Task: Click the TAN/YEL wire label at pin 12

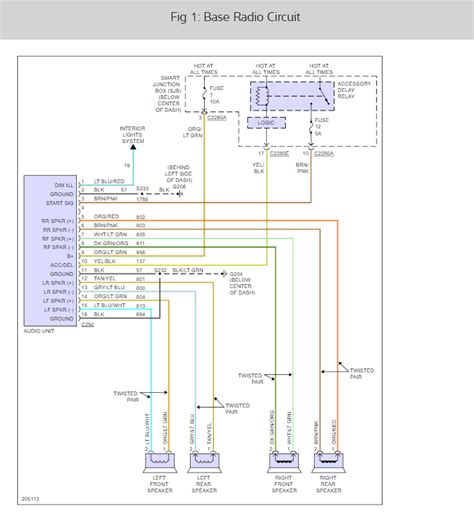Action: [x=105, y=278]
